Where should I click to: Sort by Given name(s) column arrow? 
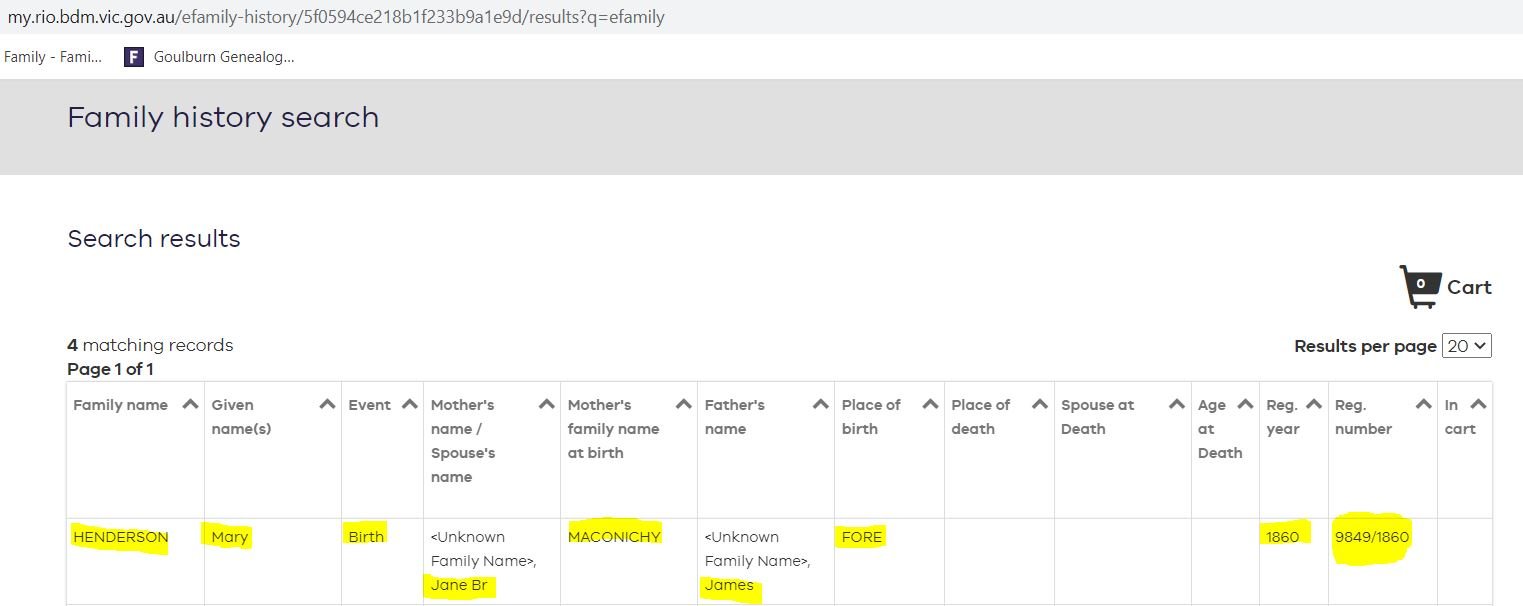tap(327, 405)
